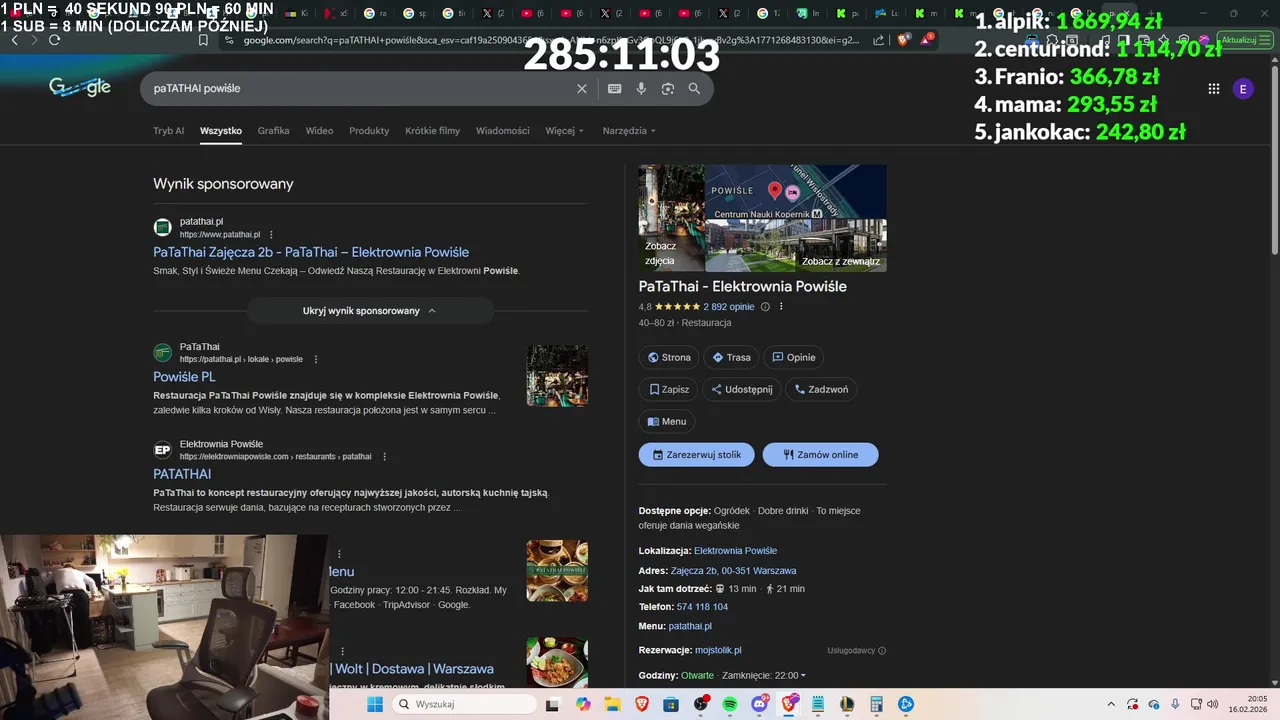Open the Google account avatar 'E'
Viewport: 1280px width, 720px height.
(x=1243, y=89)
